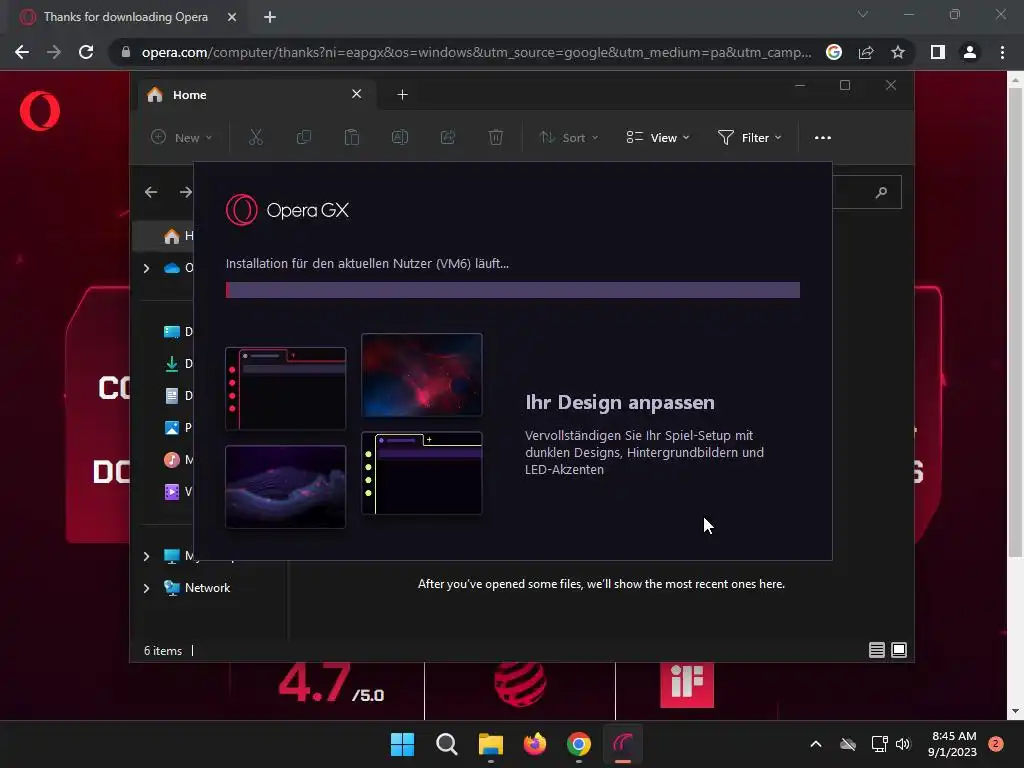The width and height of the screenshot is (1024, 768).
Task: Share this page from Chrome address bar
Action: (x=866, y=52)
